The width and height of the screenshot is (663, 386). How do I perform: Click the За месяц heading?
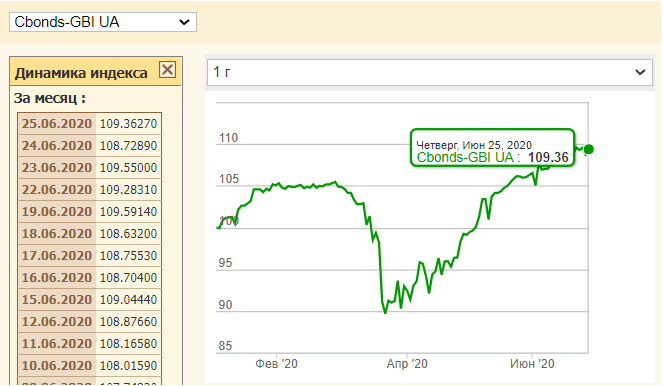pyautogui.click(x=49, y=98)
